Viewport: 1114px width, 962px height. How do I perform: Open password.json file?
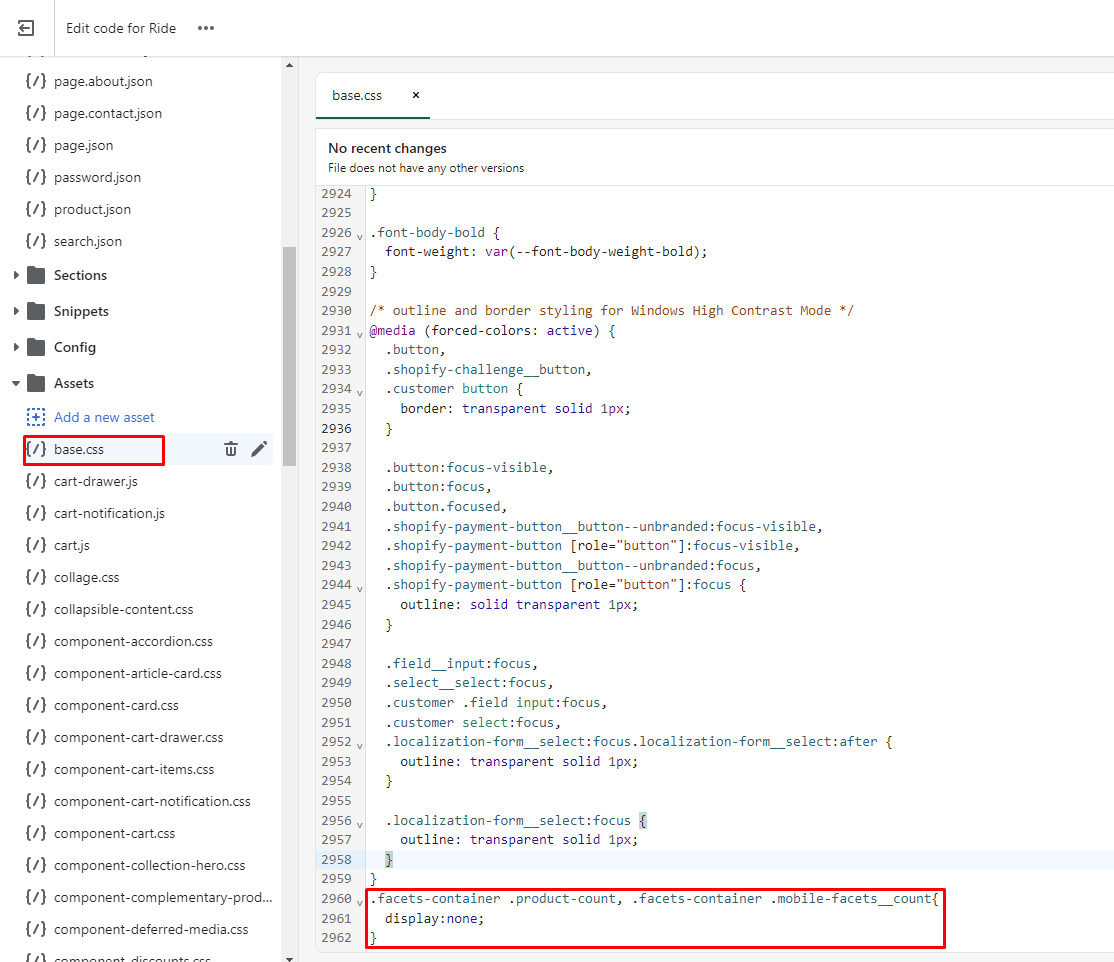pyautogui.click(x=97, y=177)
